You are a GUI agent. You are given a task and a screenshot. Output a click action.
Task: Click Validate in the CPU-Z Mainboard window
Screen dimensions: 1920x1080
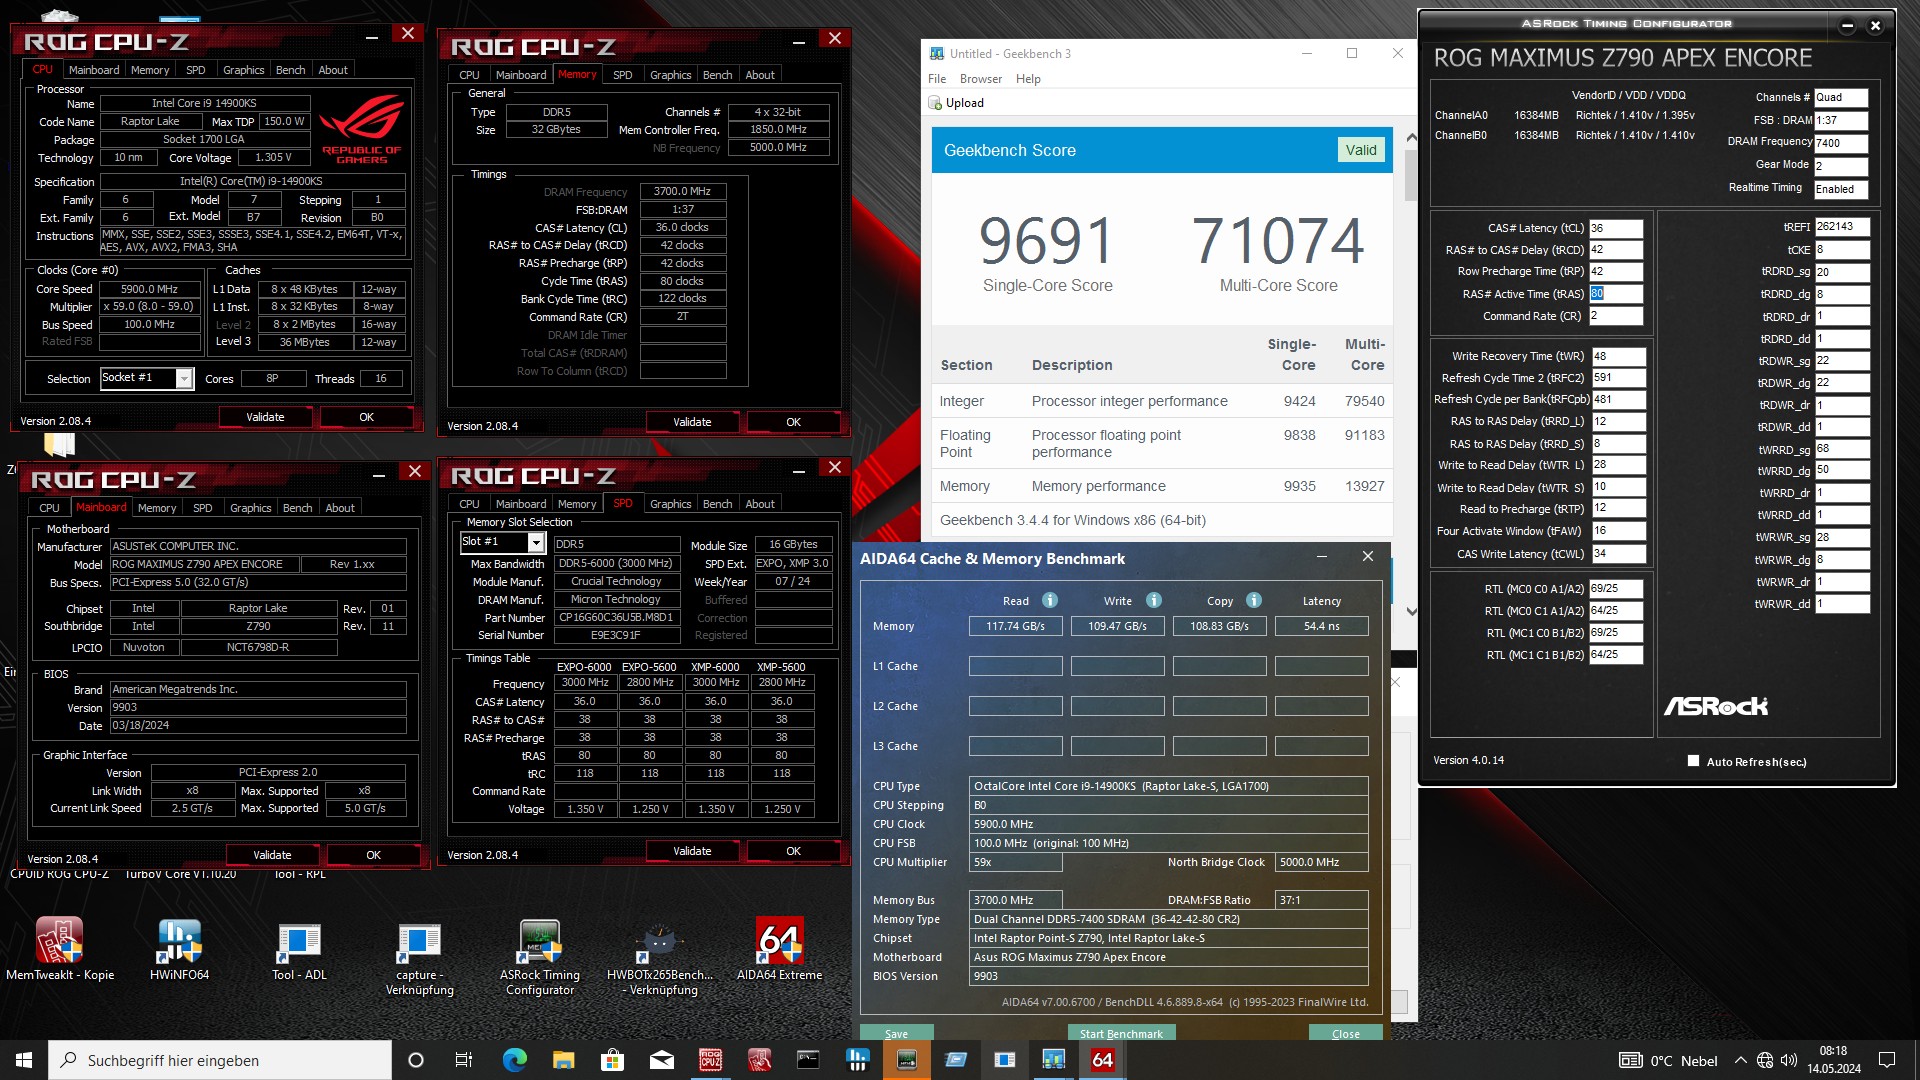pos(272,855)
